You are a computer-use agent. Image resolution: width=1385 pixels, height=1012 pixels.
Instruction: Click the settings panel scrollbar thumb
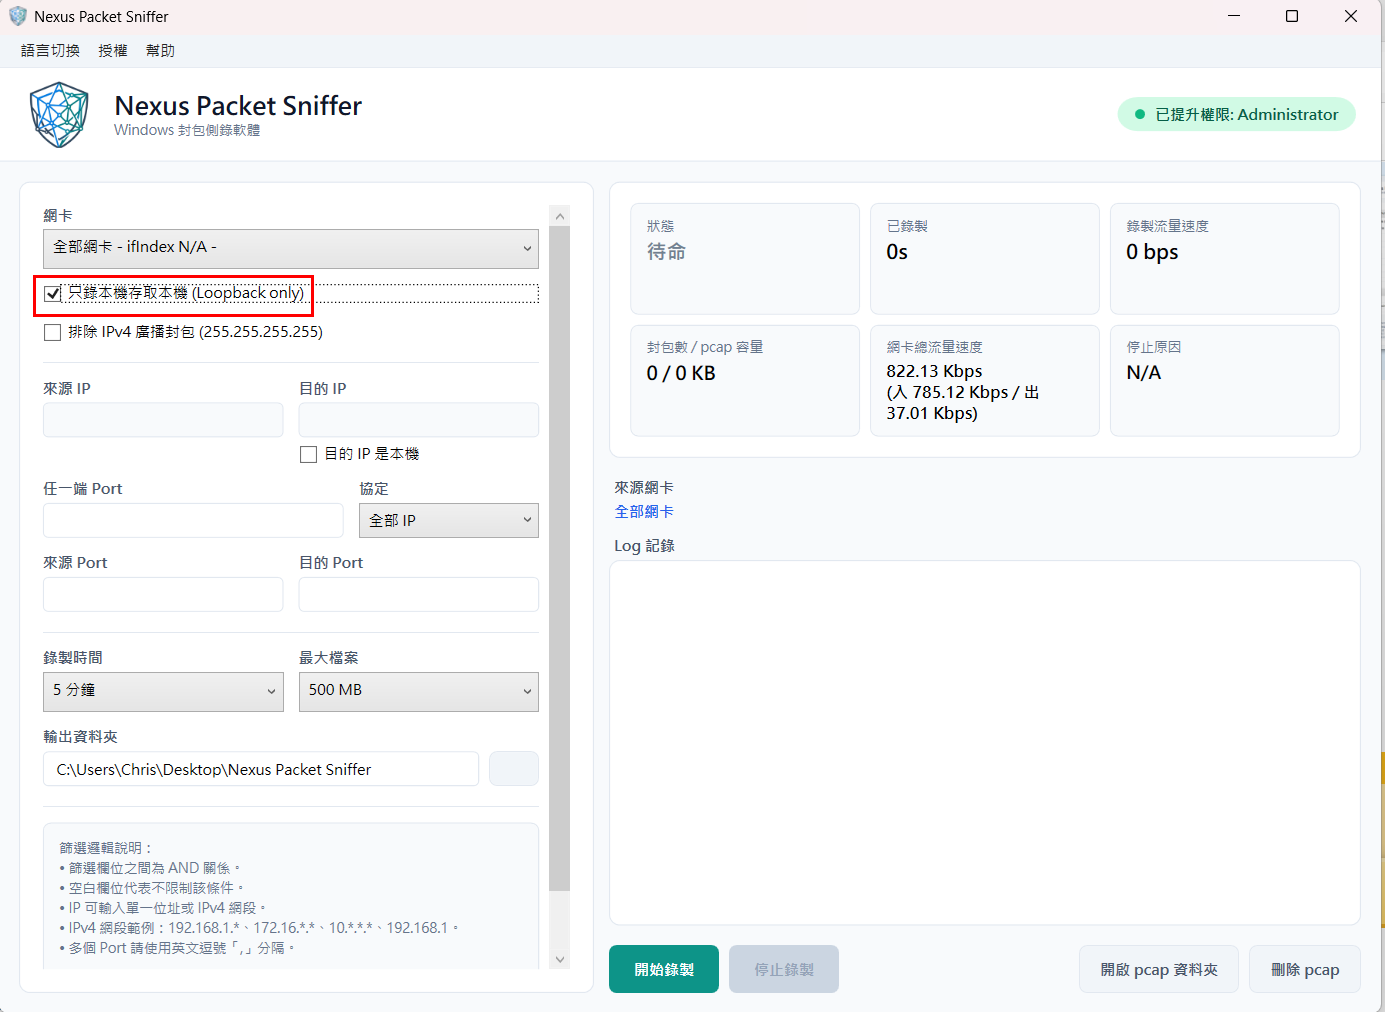(x=560, y=558)
